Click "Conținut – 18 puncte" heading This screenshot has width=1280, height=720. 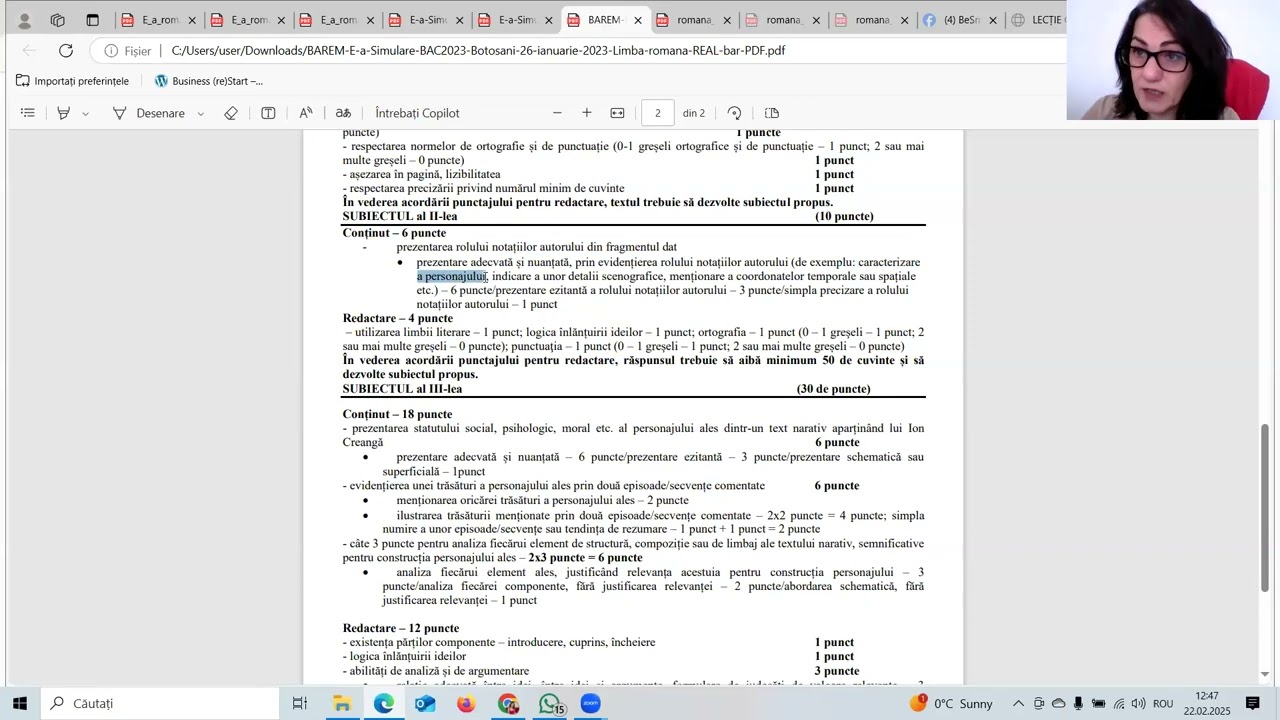click(397, 414)
